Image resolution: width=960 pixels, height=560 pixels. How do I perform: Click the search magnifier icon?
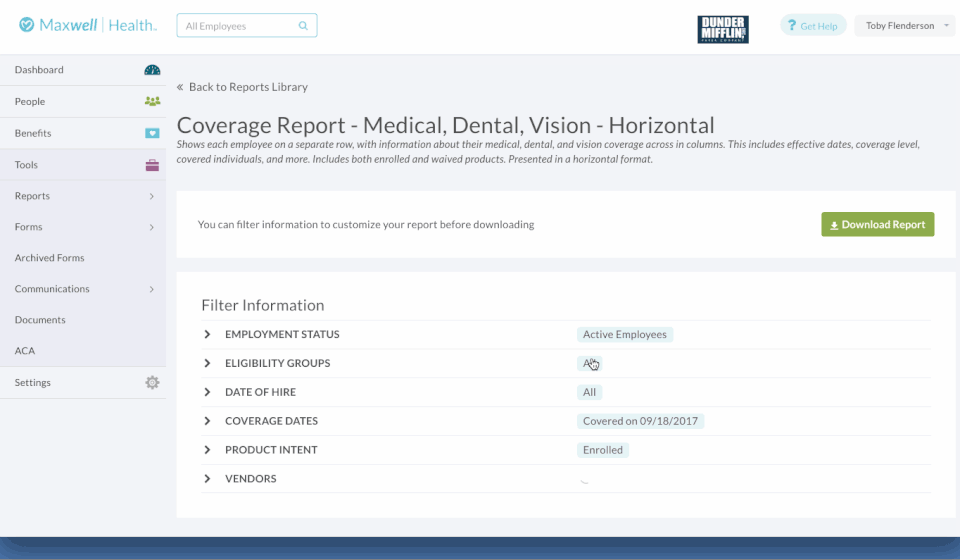click(304, 26)
